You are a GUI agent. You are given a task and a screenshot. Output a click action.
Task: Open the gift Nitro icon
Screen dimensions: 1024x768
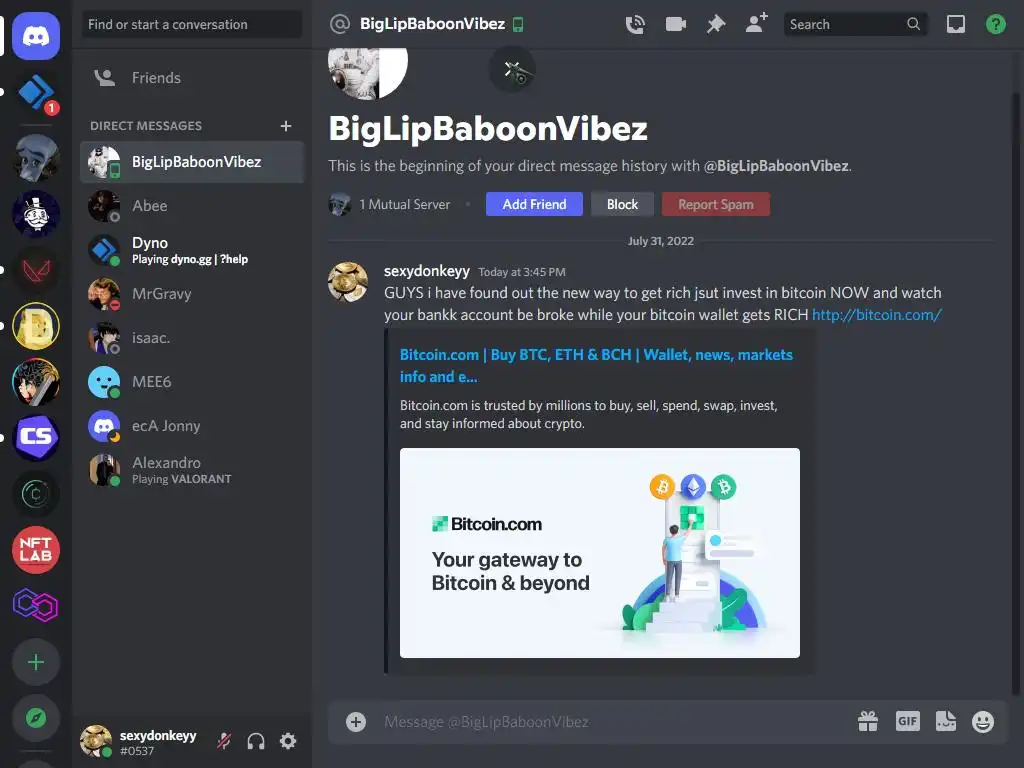867,722
